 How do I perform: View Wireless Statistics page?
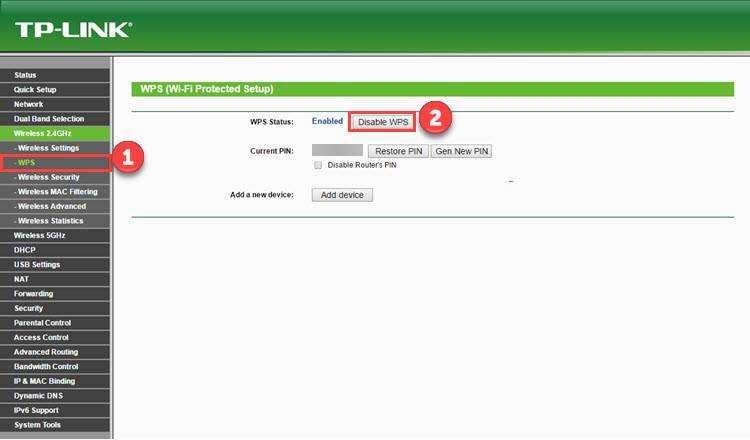55,221
